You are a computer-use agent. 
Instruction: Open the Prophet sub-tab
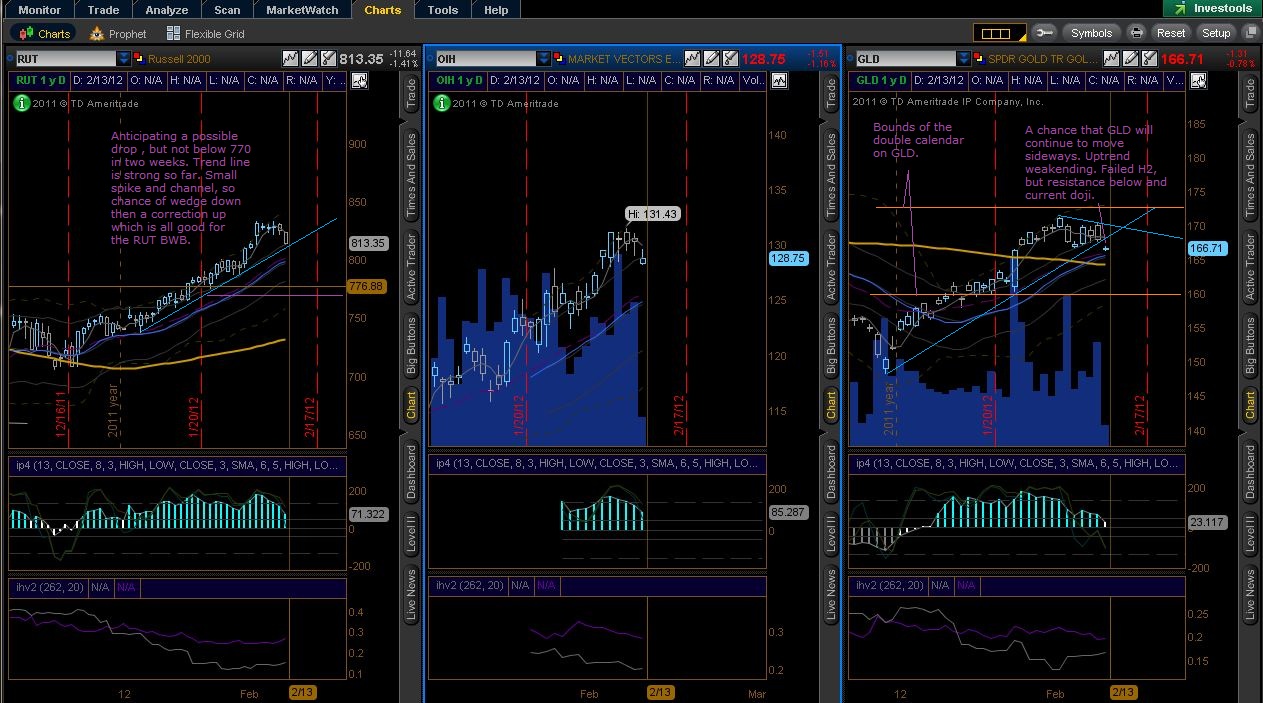(117, 33)
